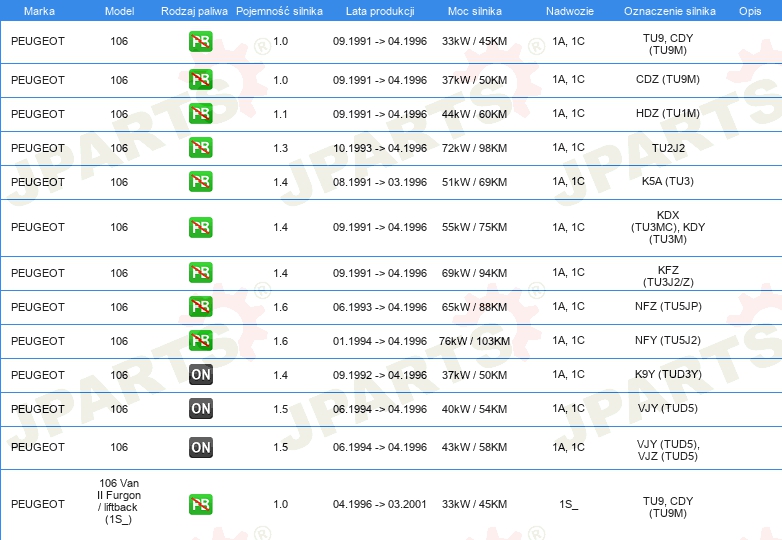Click the 69kW / 94KM power cell
Image resolution: width=782 pixels, height=540 pixels.
474,273
